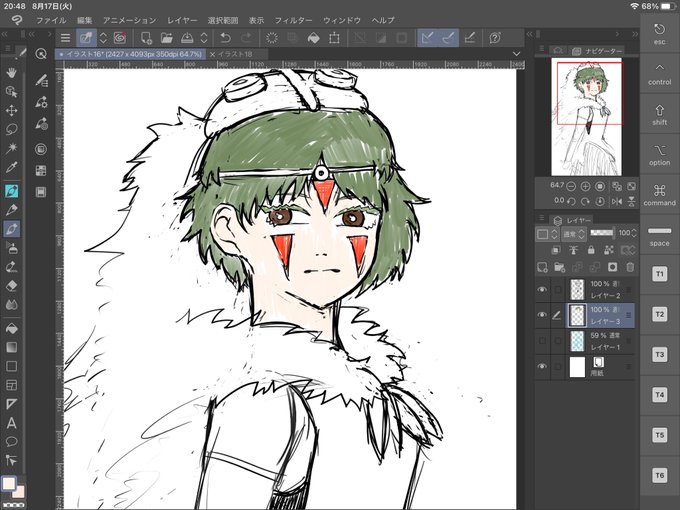Viewport: 680px width, 510px height.
Task: Toggle Snap to grid in command bar
Action: 470,38
